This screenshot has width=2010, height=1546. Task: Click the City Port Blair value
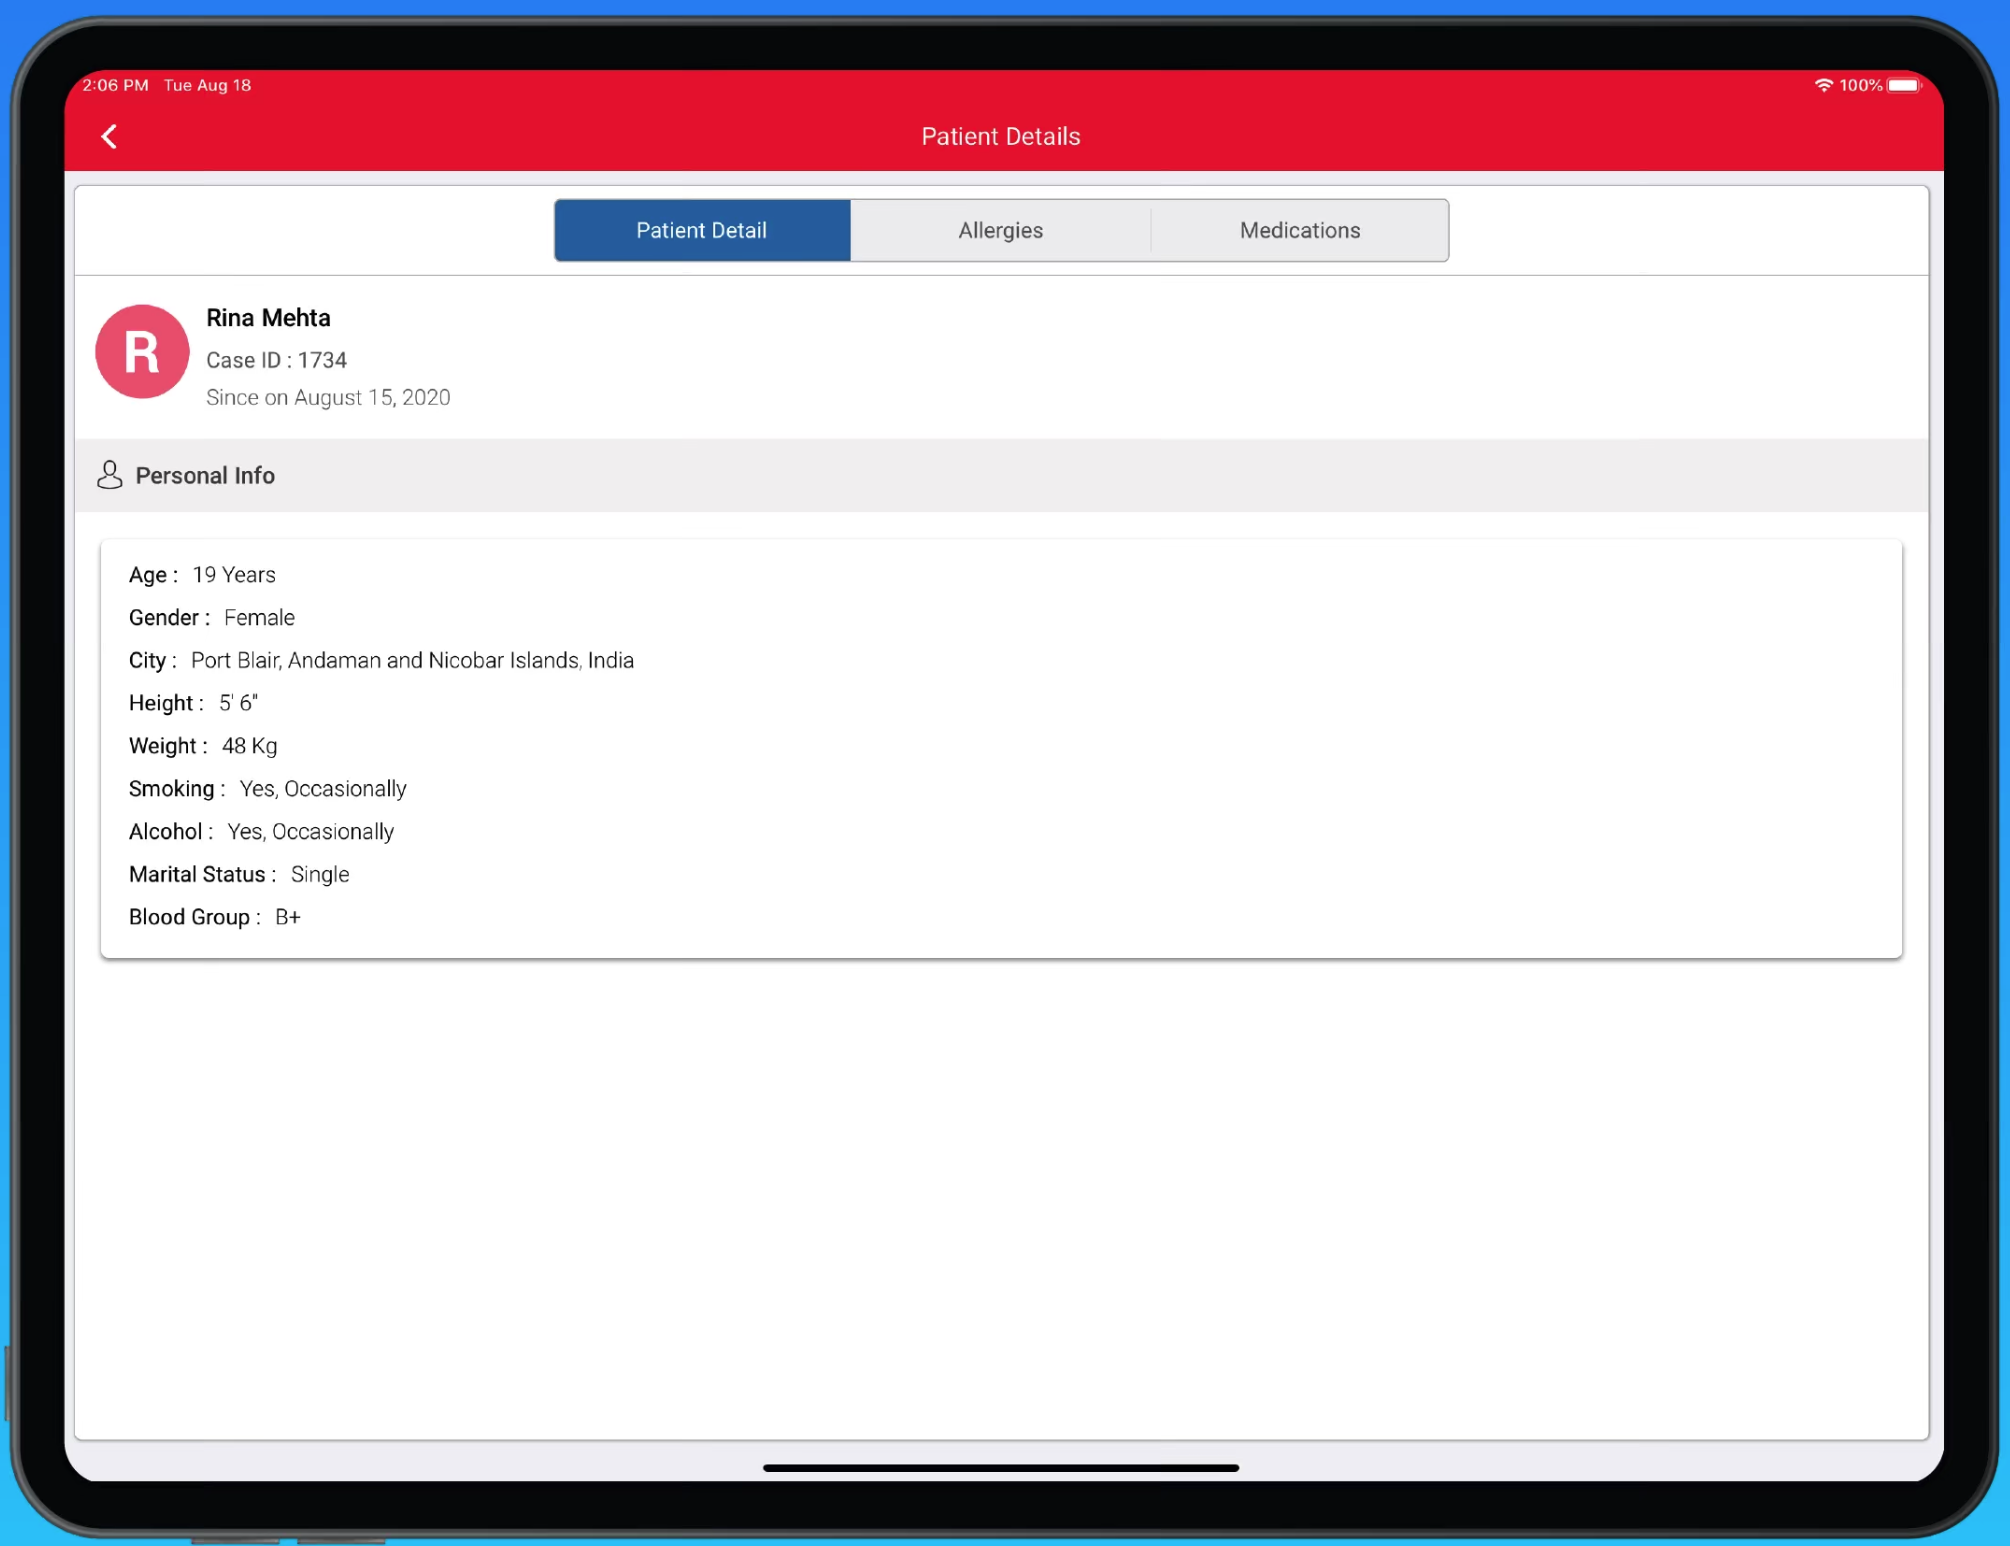click(x=412, y=661)
